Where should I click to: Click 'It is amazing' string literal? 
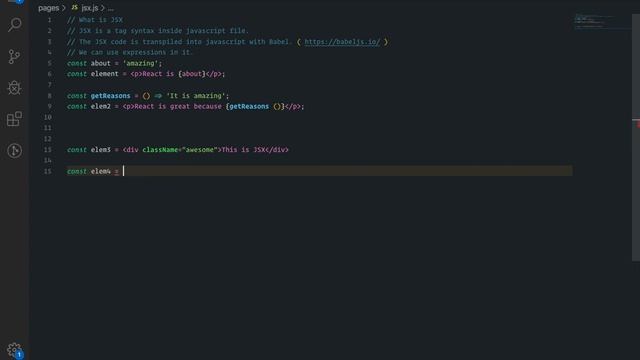tap(196, 96)
